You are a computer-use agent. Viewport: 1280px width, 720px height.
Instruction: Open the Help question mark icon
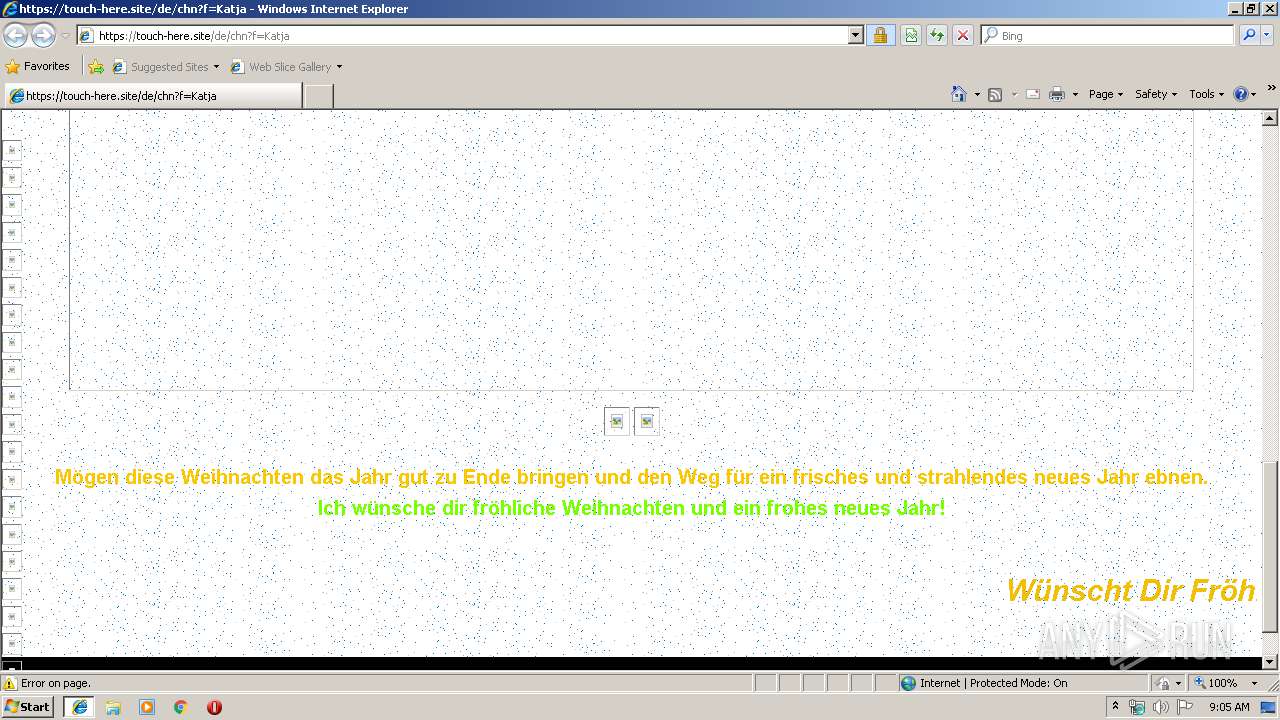1241,94
